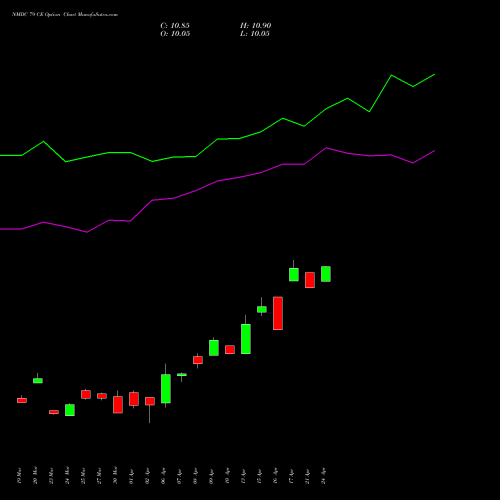Click the green candlestick above 20 Mar
Screen dimensions: 500x500
pyautogui.click(x=38, y=380)
